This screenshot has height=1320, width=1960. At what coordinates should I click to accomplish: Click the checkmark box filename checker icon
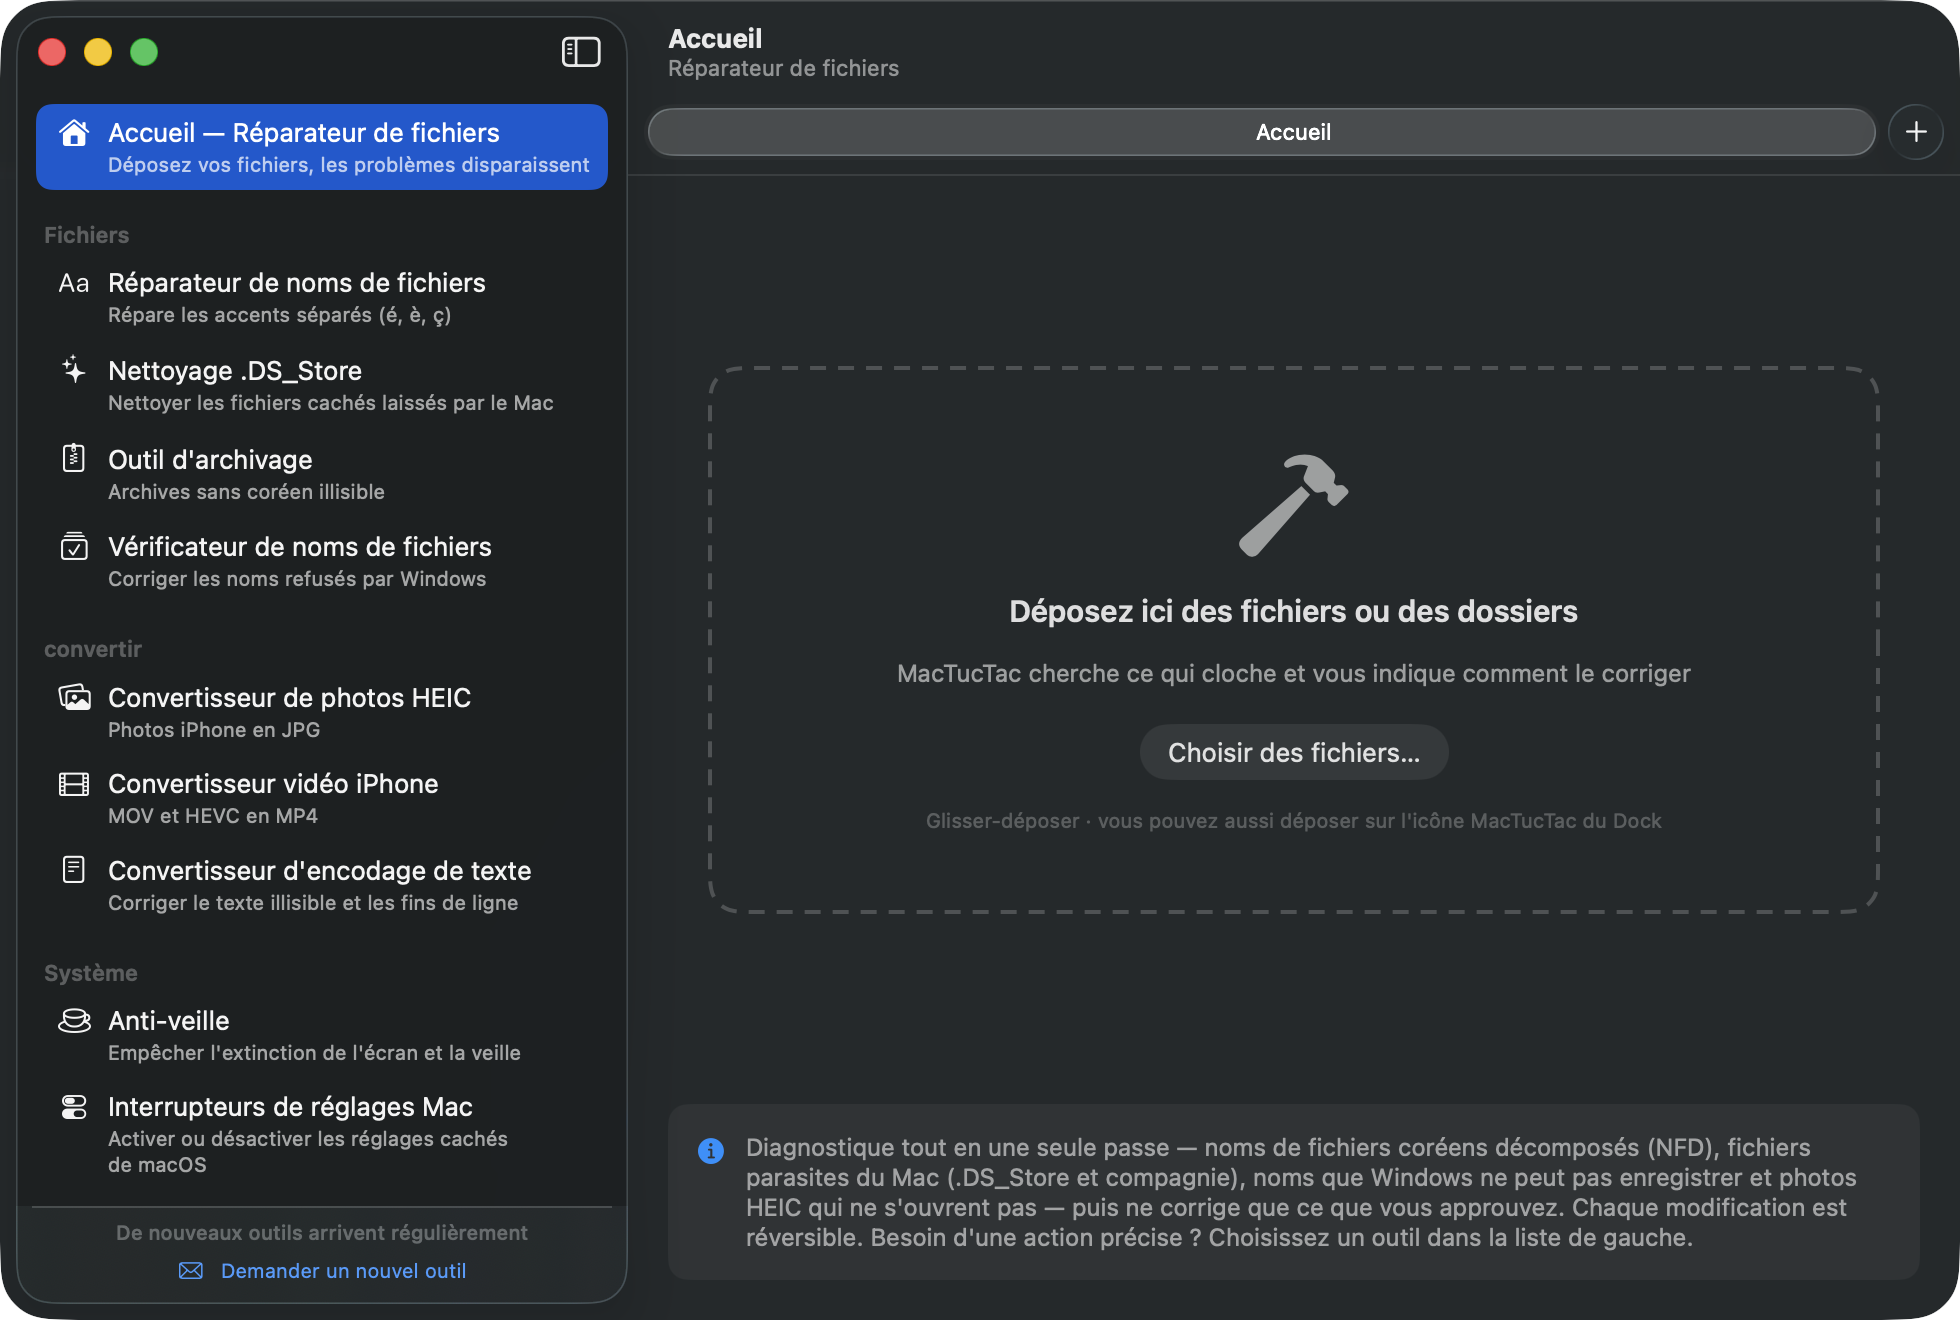pyautogui.click(x=74, y=546)
